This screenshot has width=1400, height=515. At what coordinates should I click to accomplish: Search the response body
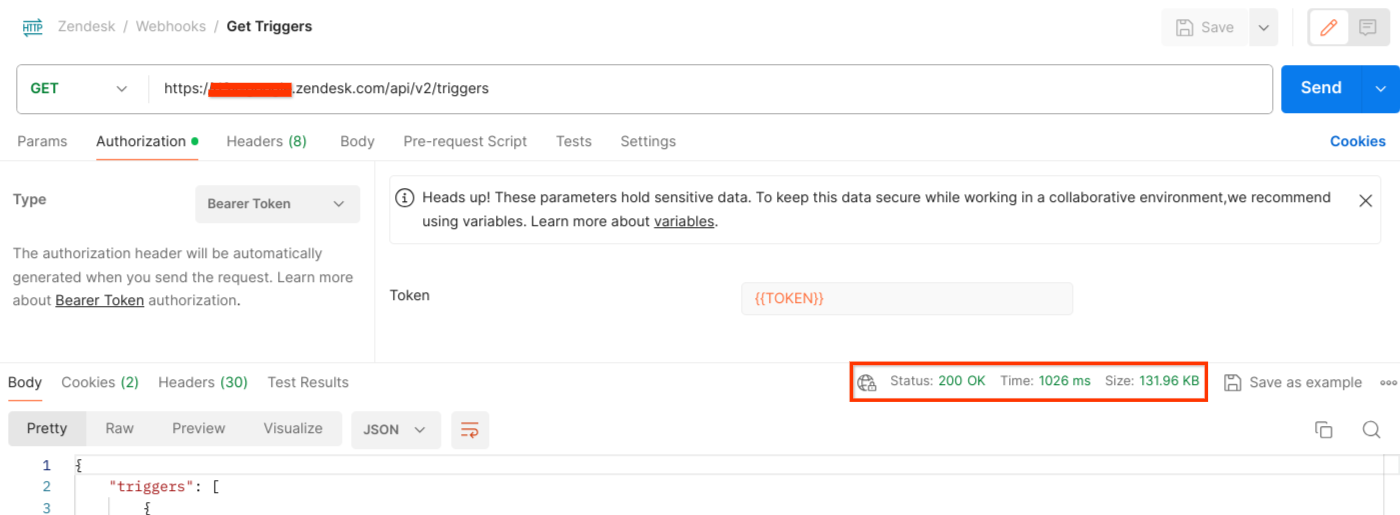click(x=1371, y=429)
